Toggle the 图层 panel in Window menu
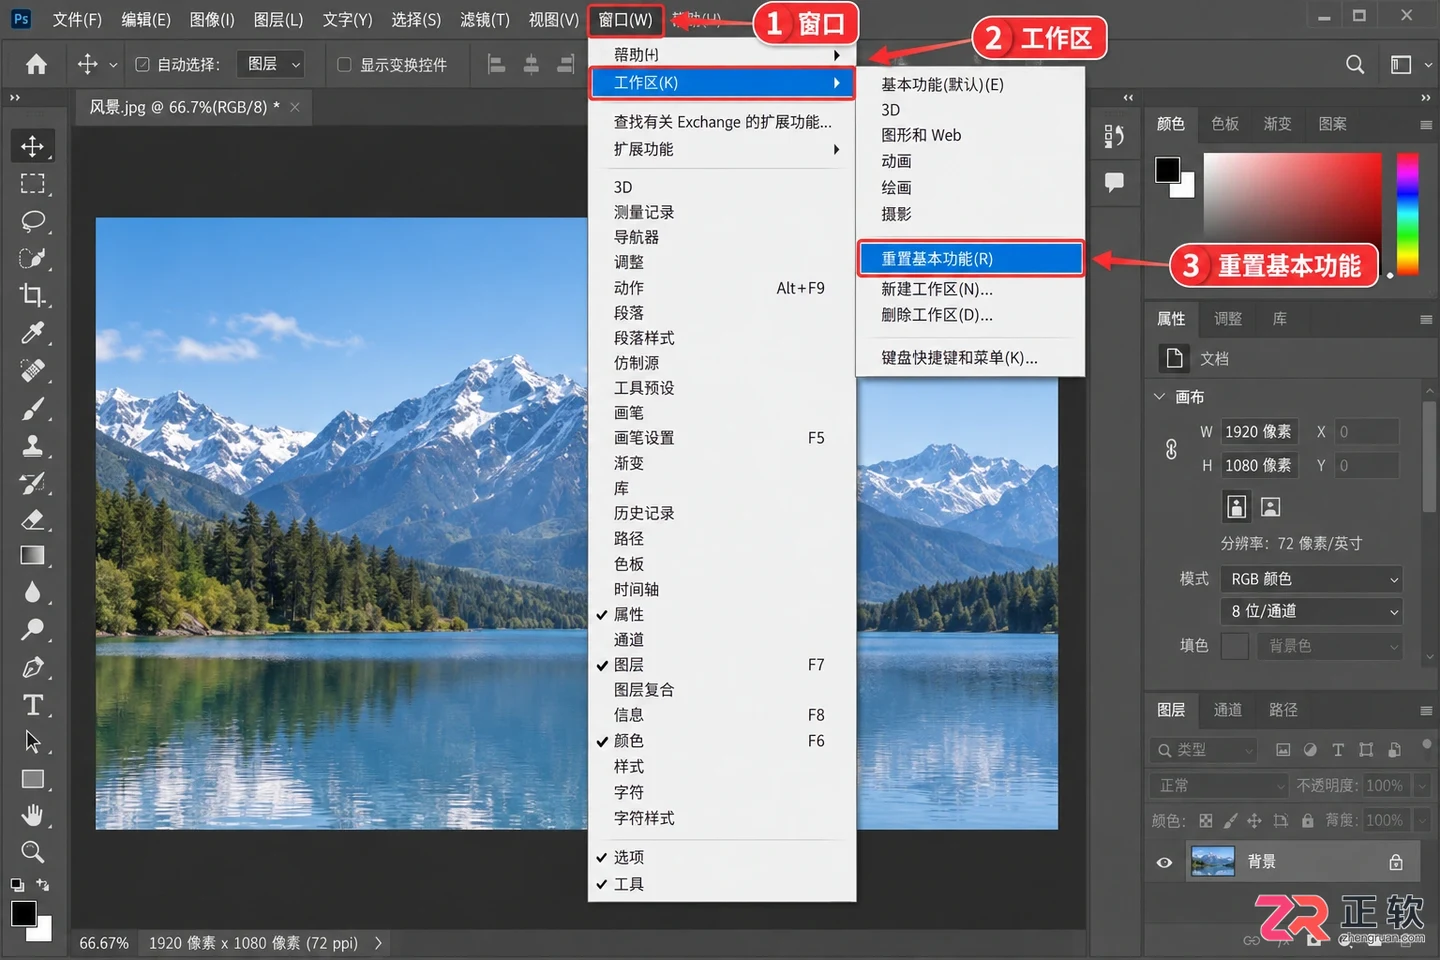 [722, 665]
